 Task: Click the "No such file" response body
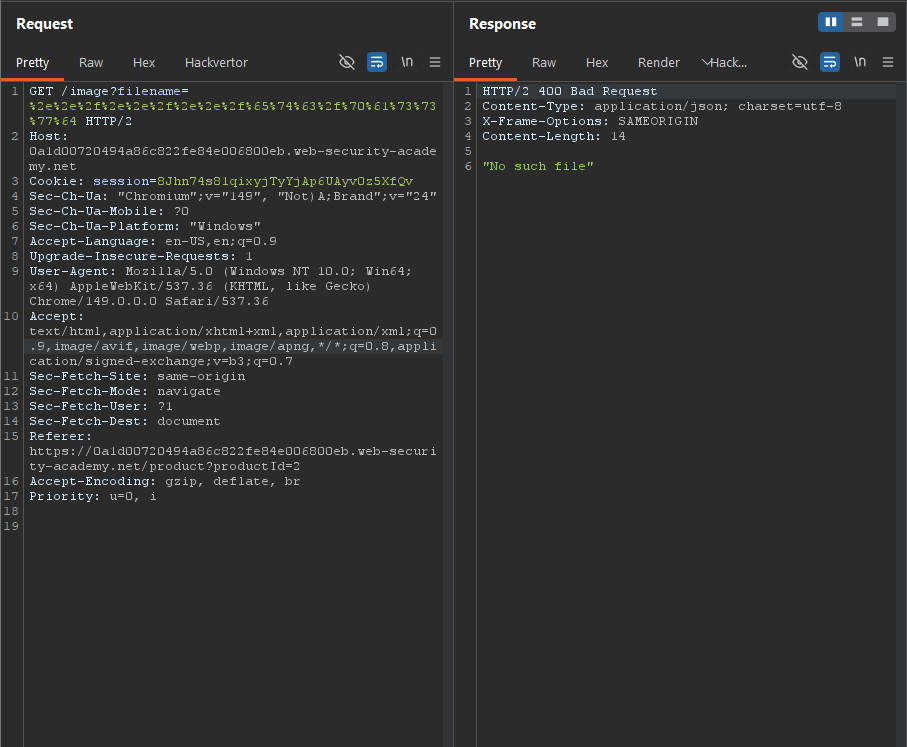538,166
